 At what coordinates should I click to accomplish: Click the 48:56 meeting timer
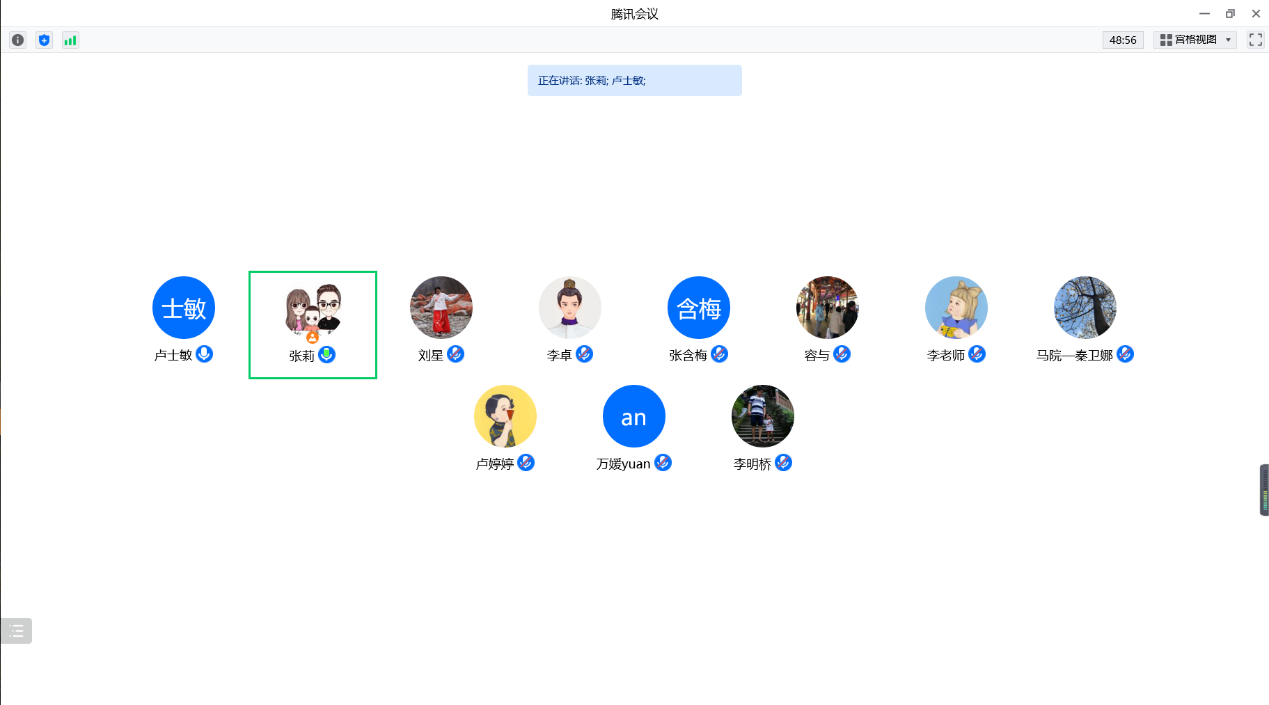(x=1123, y=40)
